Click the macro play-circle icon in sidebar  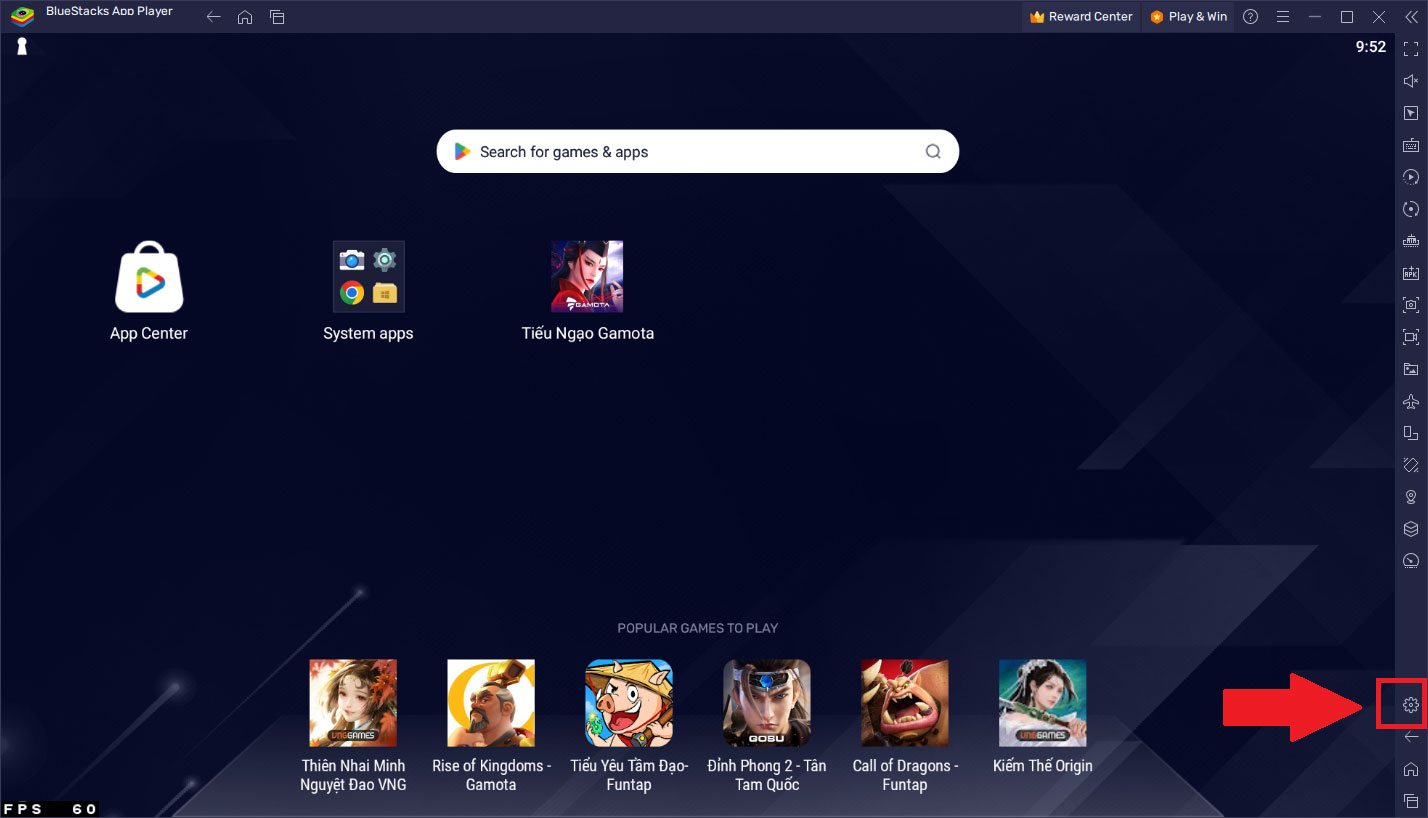click(1410, 176)
